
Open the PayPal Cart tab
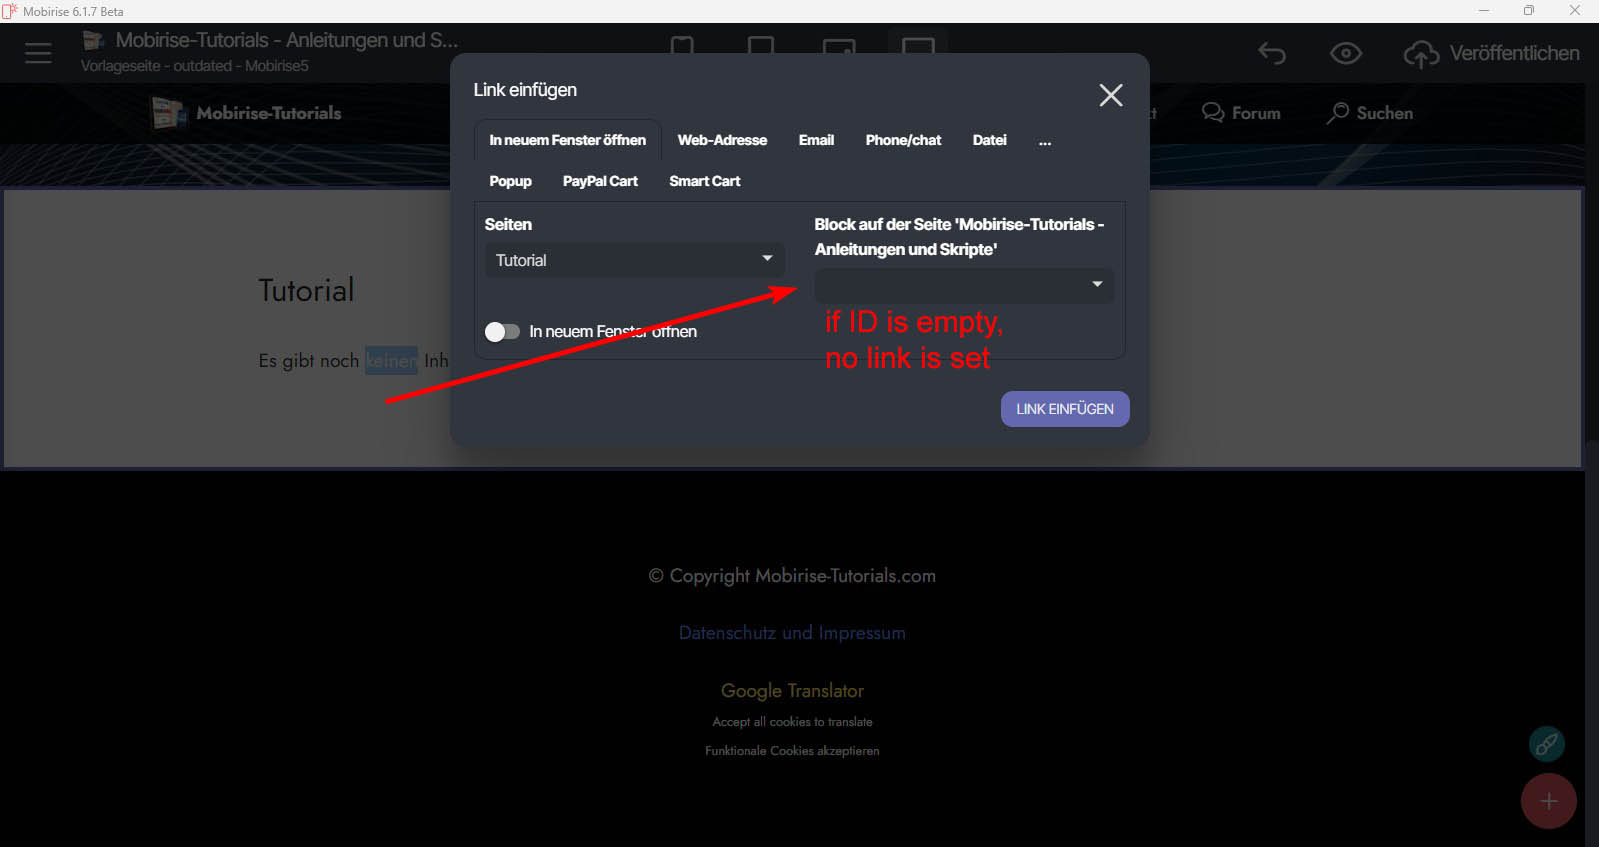600,181
